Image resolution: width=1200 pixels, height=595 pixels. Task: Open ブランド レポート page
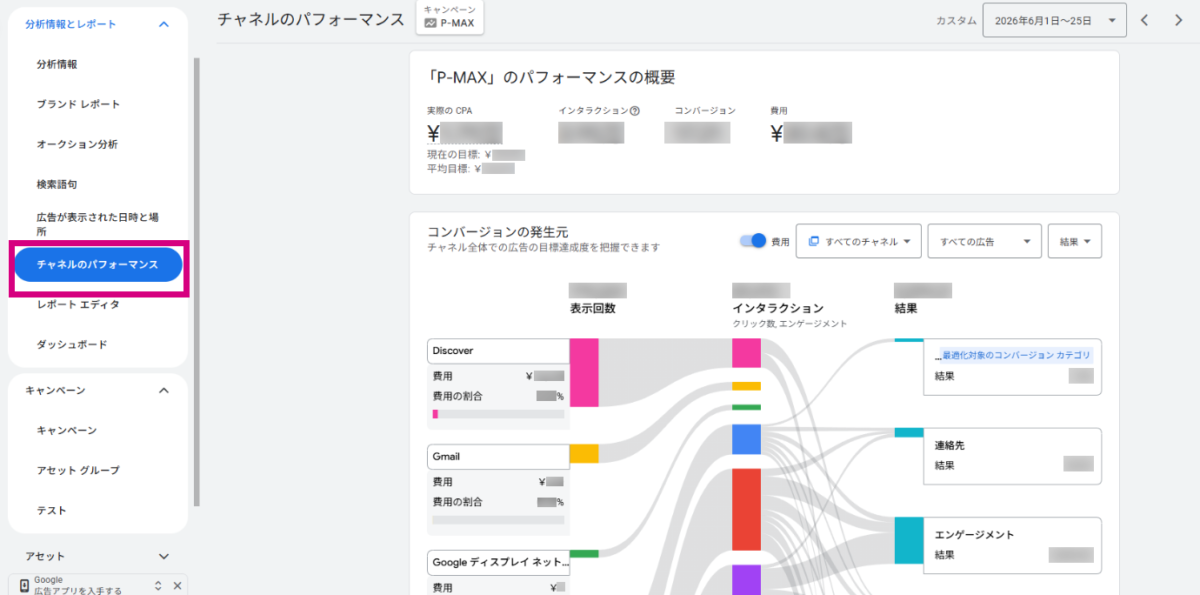coord(78,104)
